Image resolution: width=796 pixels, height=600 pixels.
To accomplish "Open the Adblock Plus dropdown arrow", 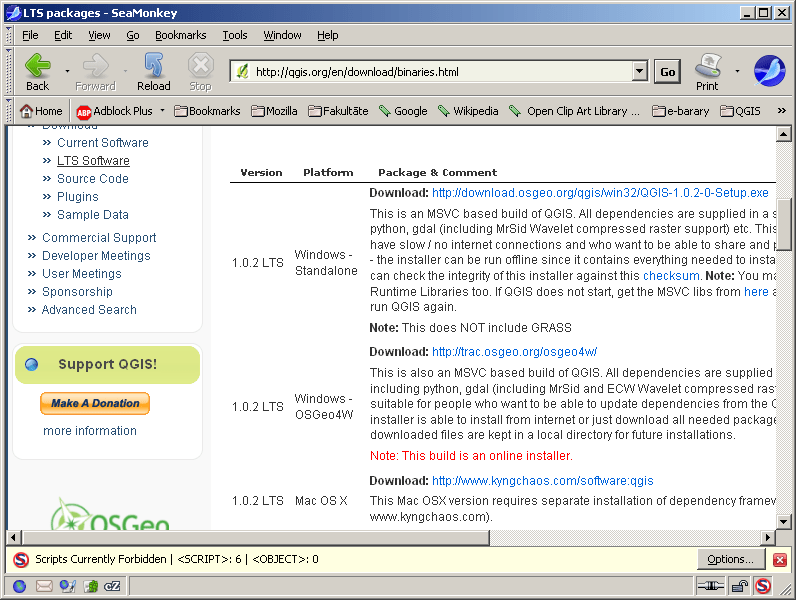I will (162, 111).
